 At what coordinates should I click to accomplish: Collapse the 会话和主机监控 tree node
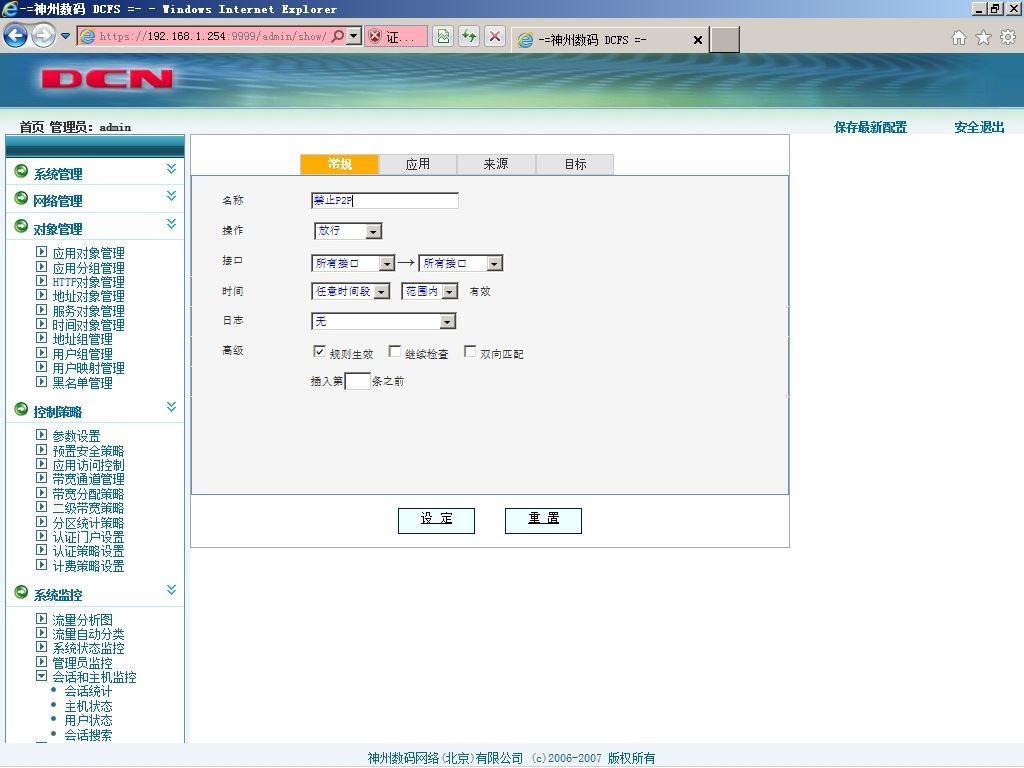(x=41, y=676)
